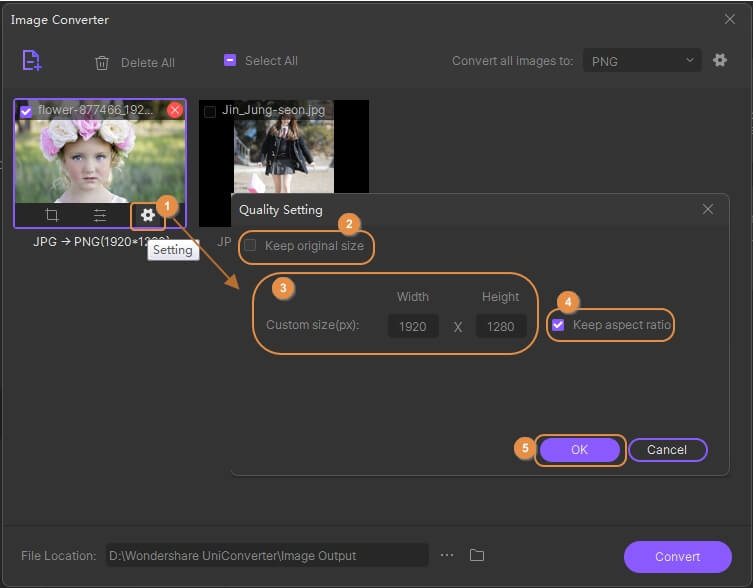Remove flower image with red X icon
This screenshot has width=753, height=588.
pos(175,110)
